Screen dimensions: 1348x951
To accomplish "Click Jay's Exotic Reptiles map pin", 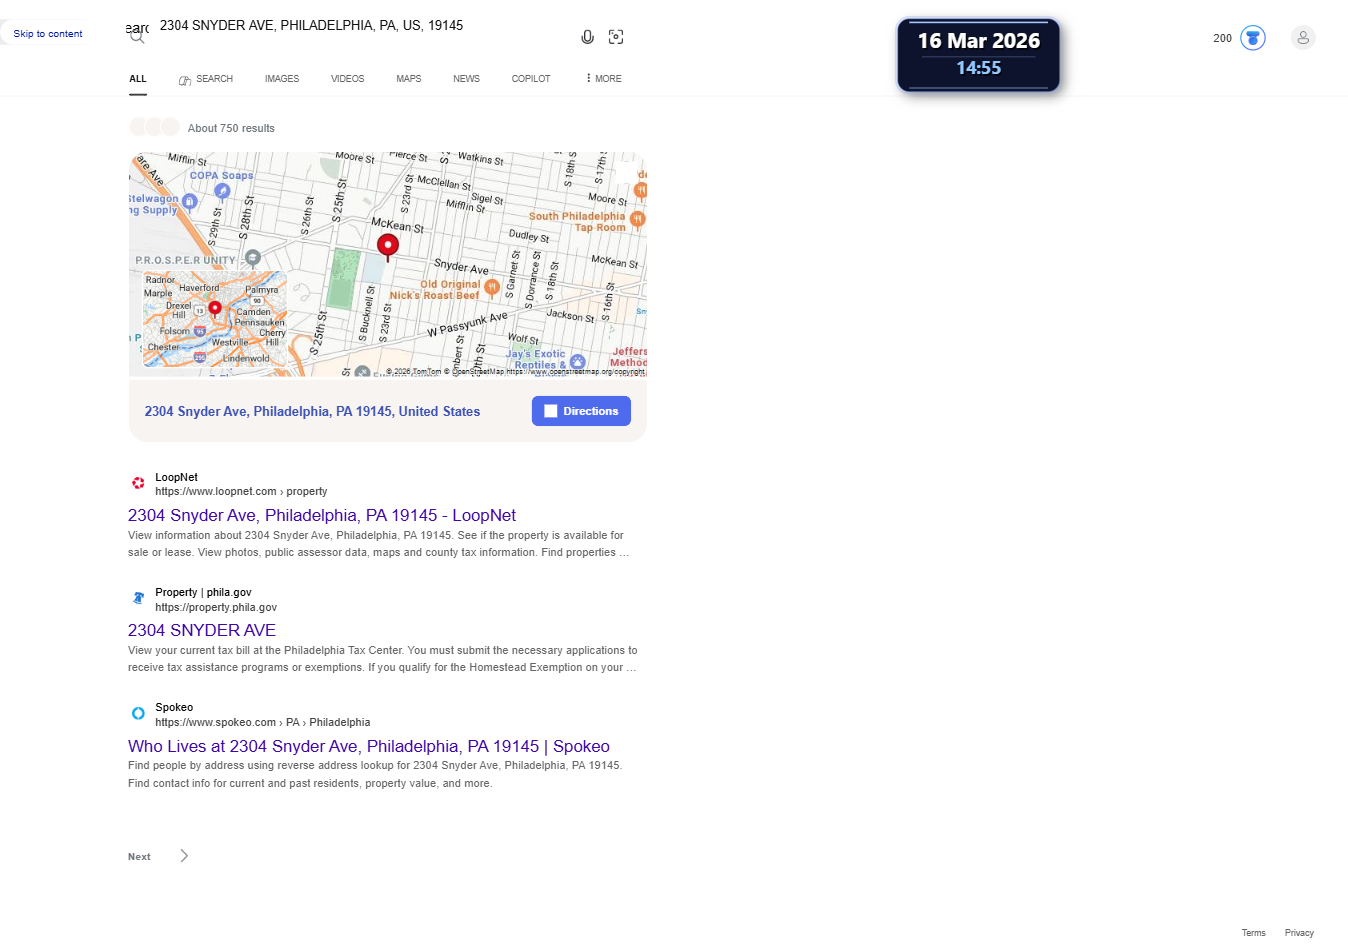I will coord(578,361).
